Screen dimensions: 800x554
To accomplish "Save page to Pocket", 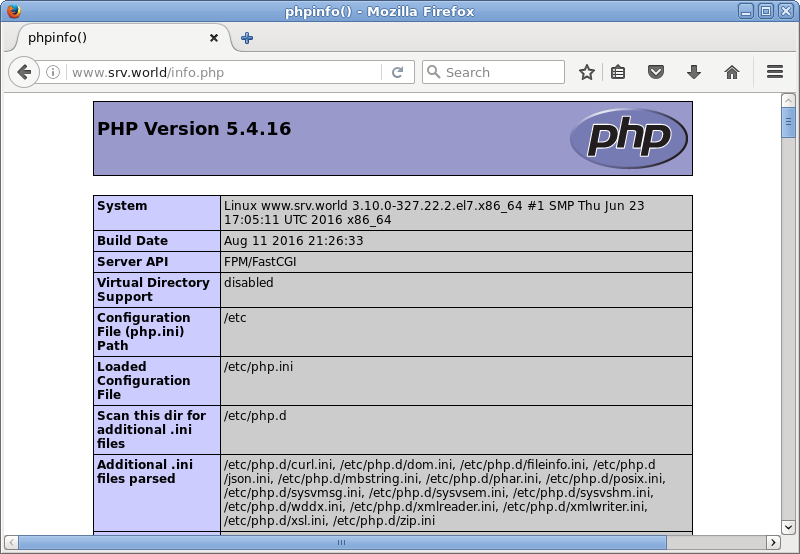I will (x=655, y=72).
